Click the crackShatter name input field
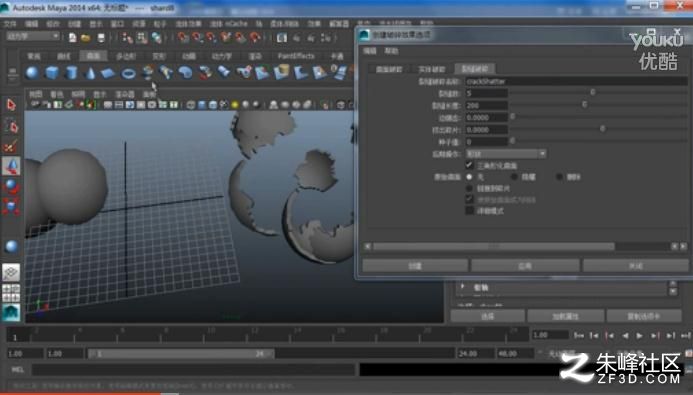693x395 pixels. point(576,81)
